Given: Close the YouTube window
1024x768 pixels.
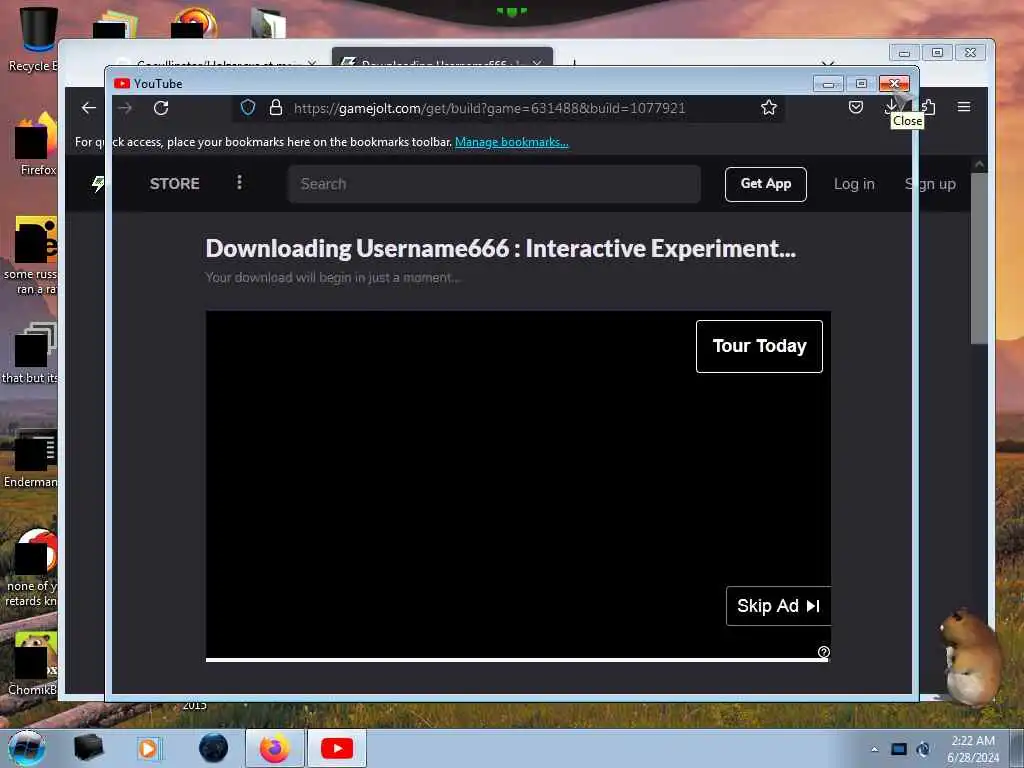Looking at the screenshot, I should (x=894, y=83).
